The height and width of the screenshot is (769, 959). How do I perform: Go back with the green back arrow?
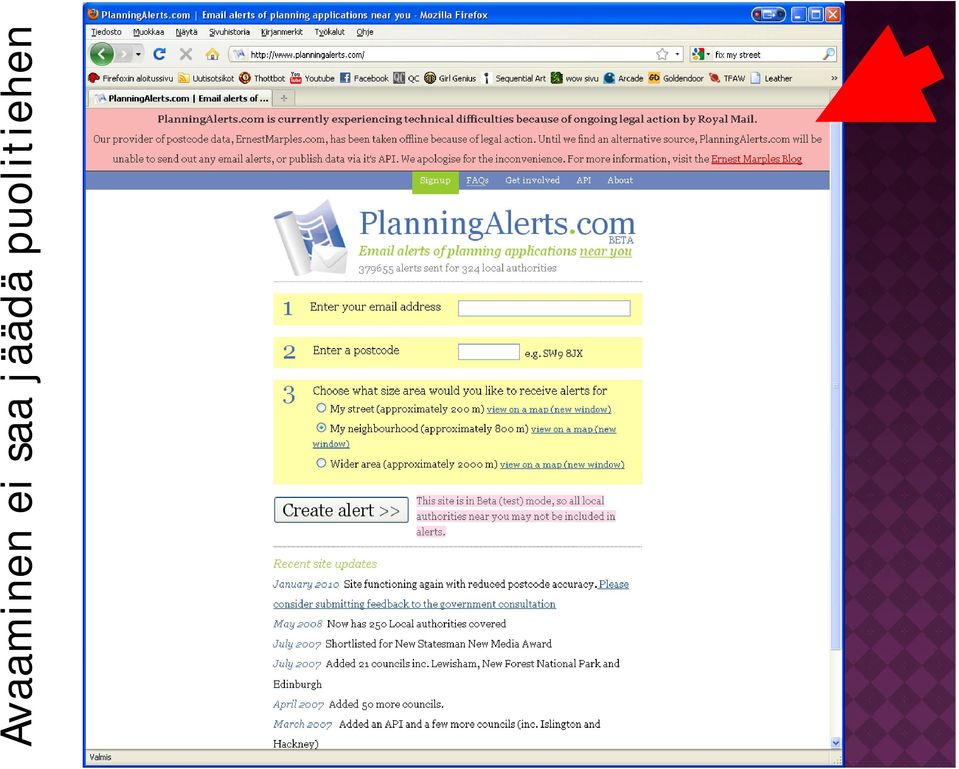pyautogui.click(x=102, y=54)
